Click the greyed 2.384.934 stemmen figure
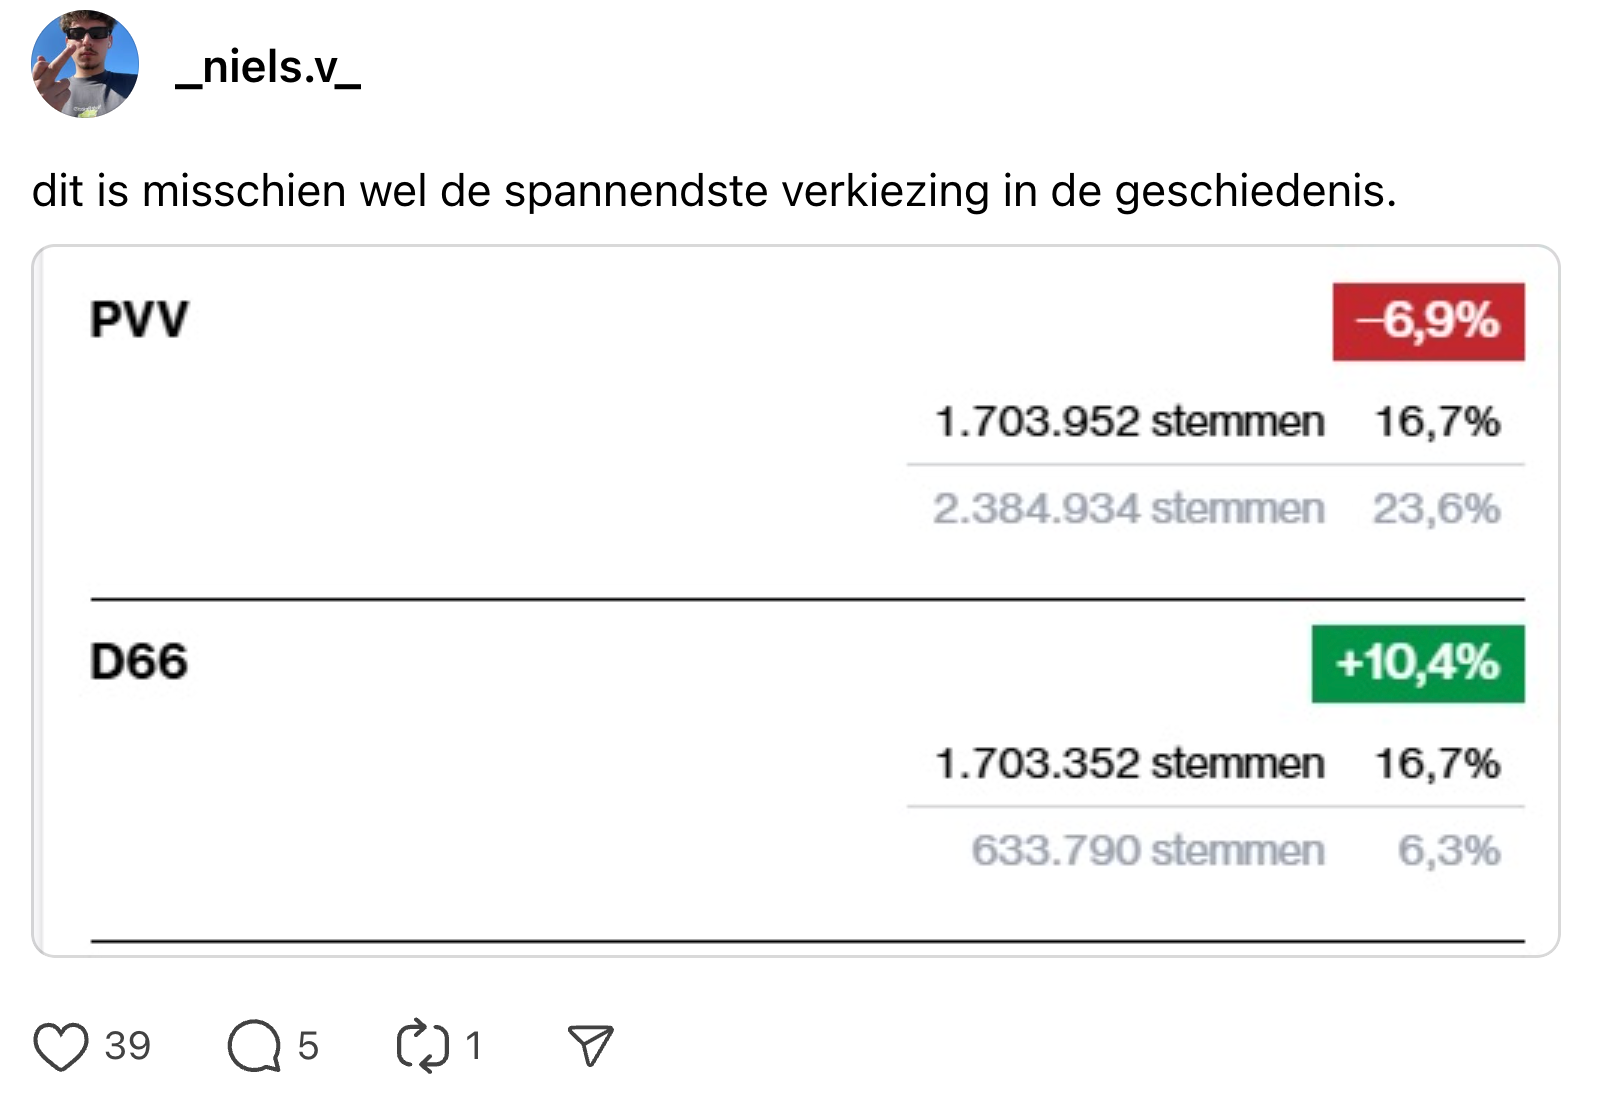Viewport: 1622px width, 1094px height. [x=1129, y=509]
